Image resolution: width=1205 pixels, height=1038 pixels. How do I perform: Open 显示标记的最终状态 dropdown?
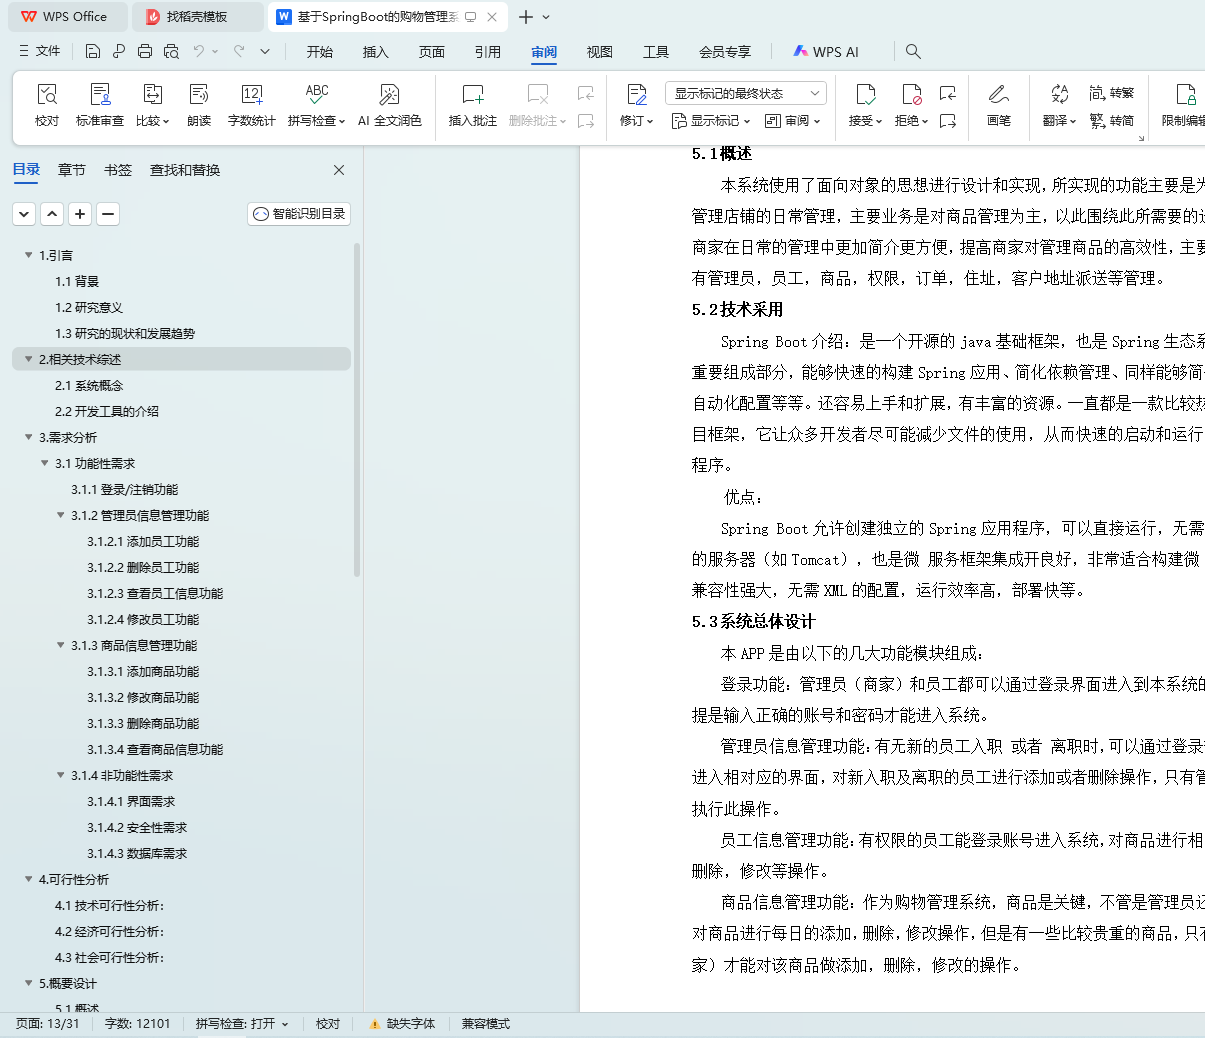pyautogui.click(x=746, y=93)
